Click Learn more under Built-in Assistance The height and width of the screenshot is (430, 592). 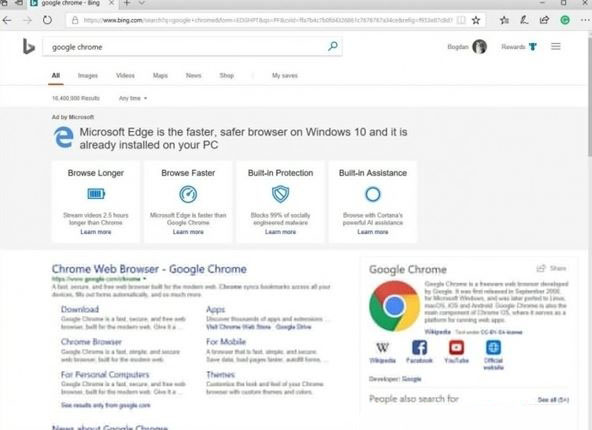coord(373,232)
